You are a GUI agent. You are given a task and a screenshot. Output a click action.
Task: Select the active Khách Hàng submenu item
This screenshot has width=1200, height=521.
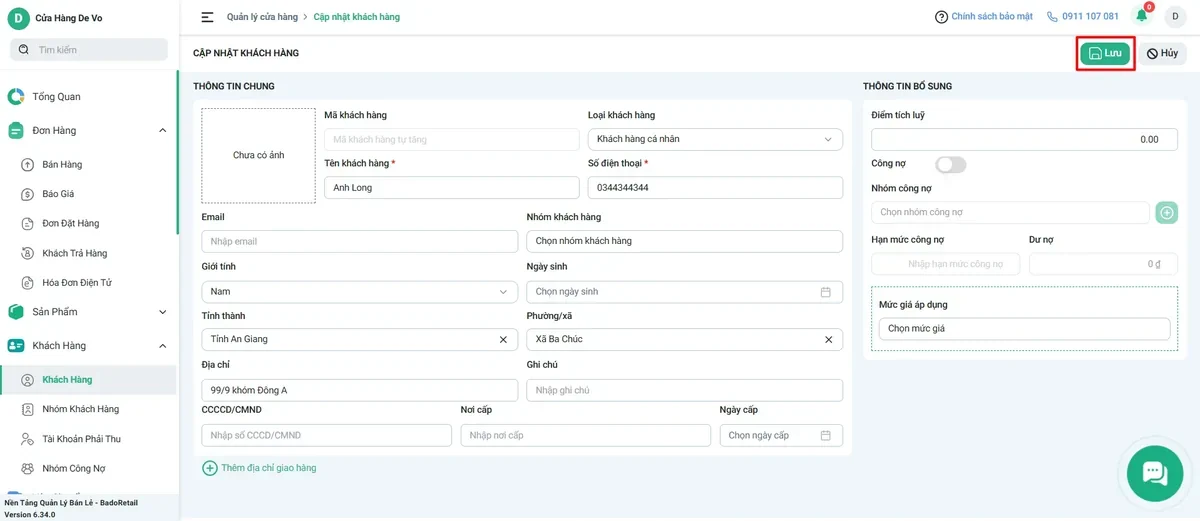click(89, 380)
